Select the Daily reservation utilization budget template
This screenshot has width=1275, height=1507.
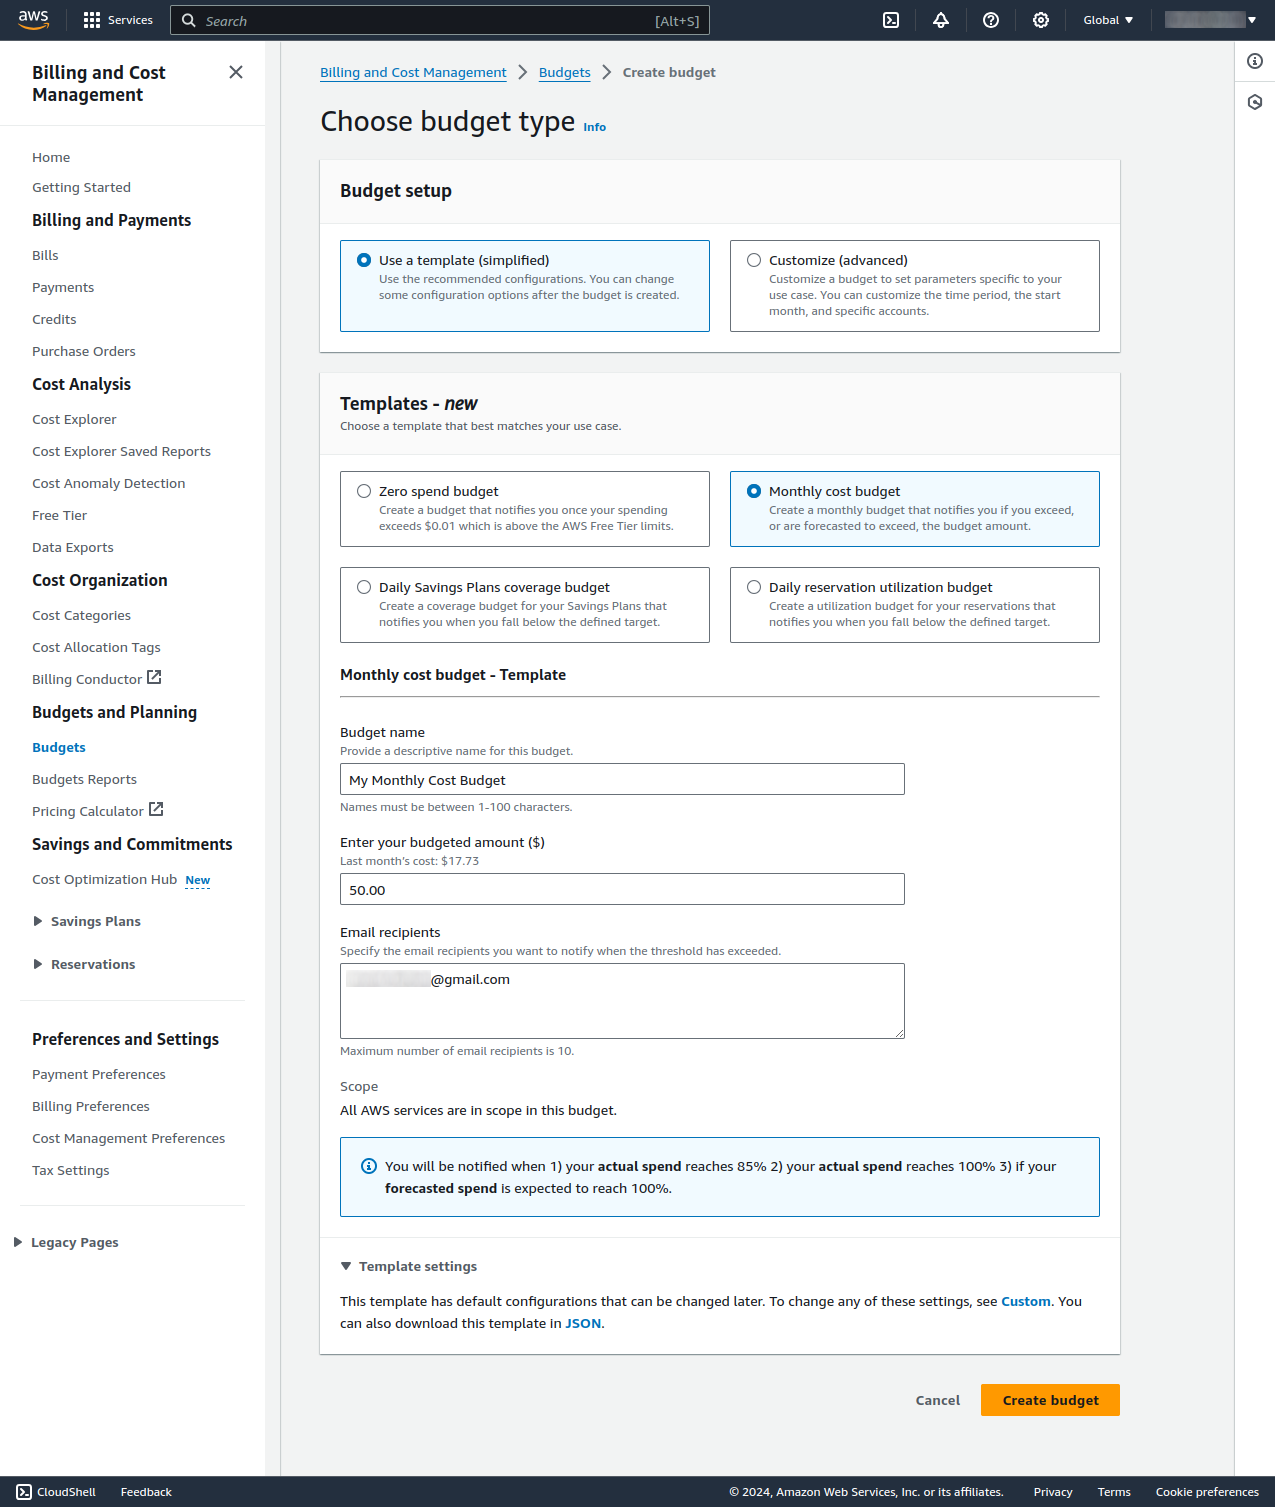click(754, 587)
